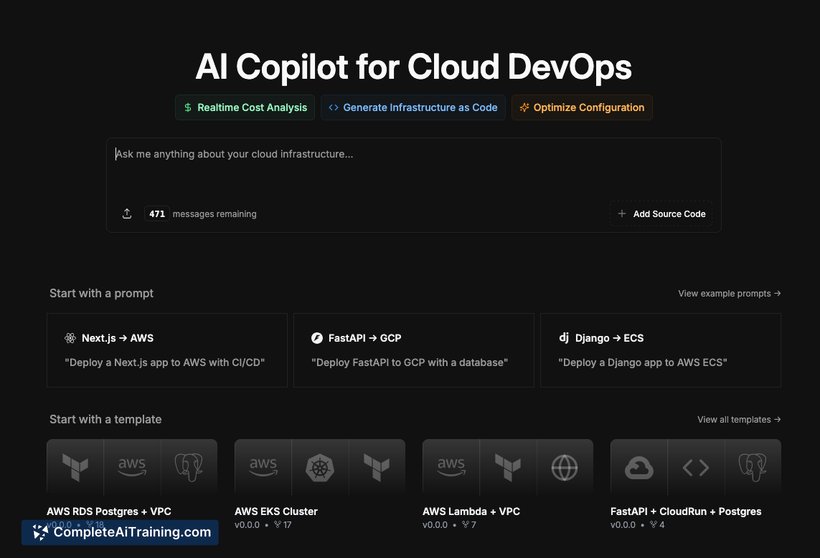Click dollar icon on Realtime Cost Analysis
This screenshot has height=558, width=820.
point(188,108)
